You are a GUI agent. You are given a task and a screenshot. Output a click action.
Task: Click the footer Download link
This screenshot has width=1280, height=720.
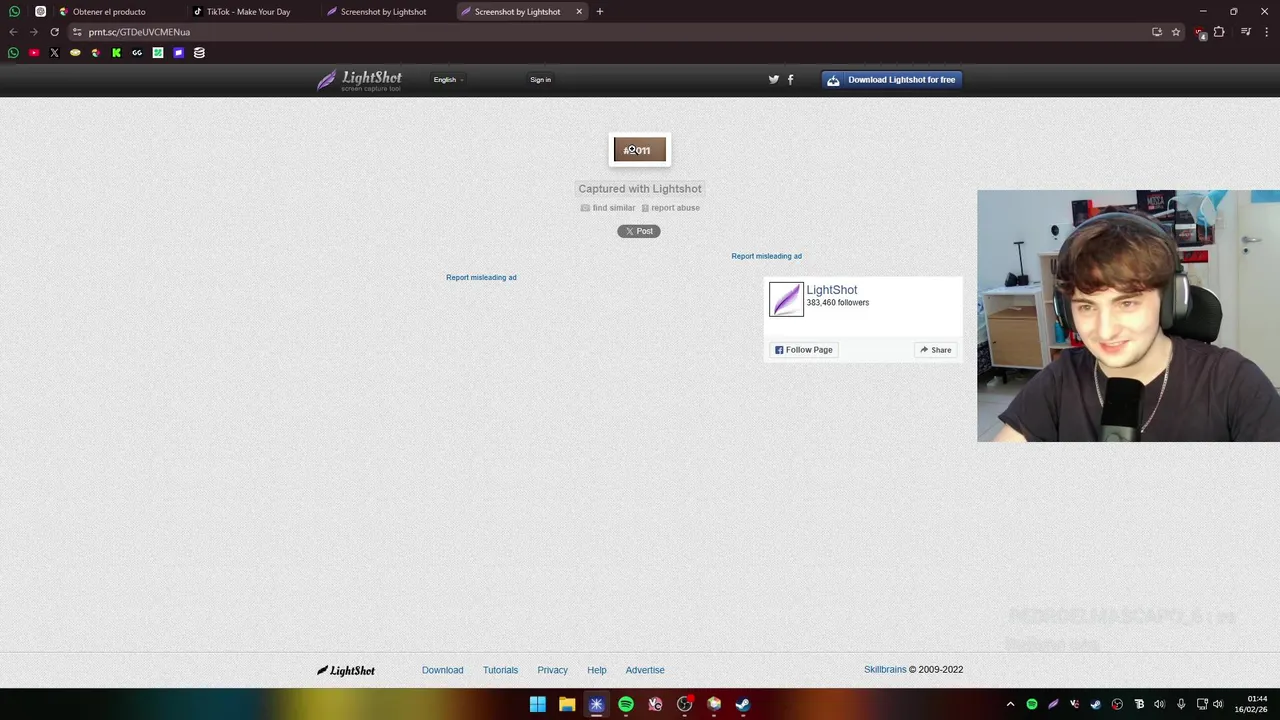(x=442, y=670)
